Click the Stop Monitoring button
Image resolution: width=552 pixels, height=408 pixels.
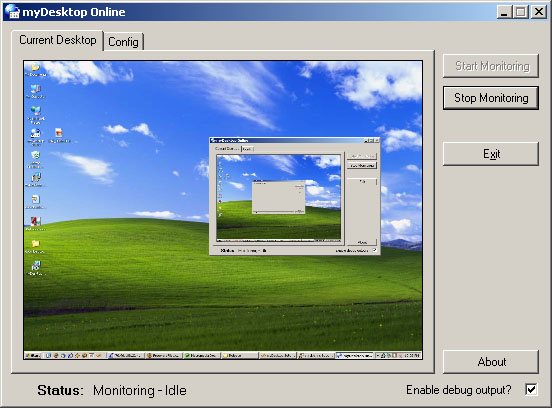click(491, 98)
